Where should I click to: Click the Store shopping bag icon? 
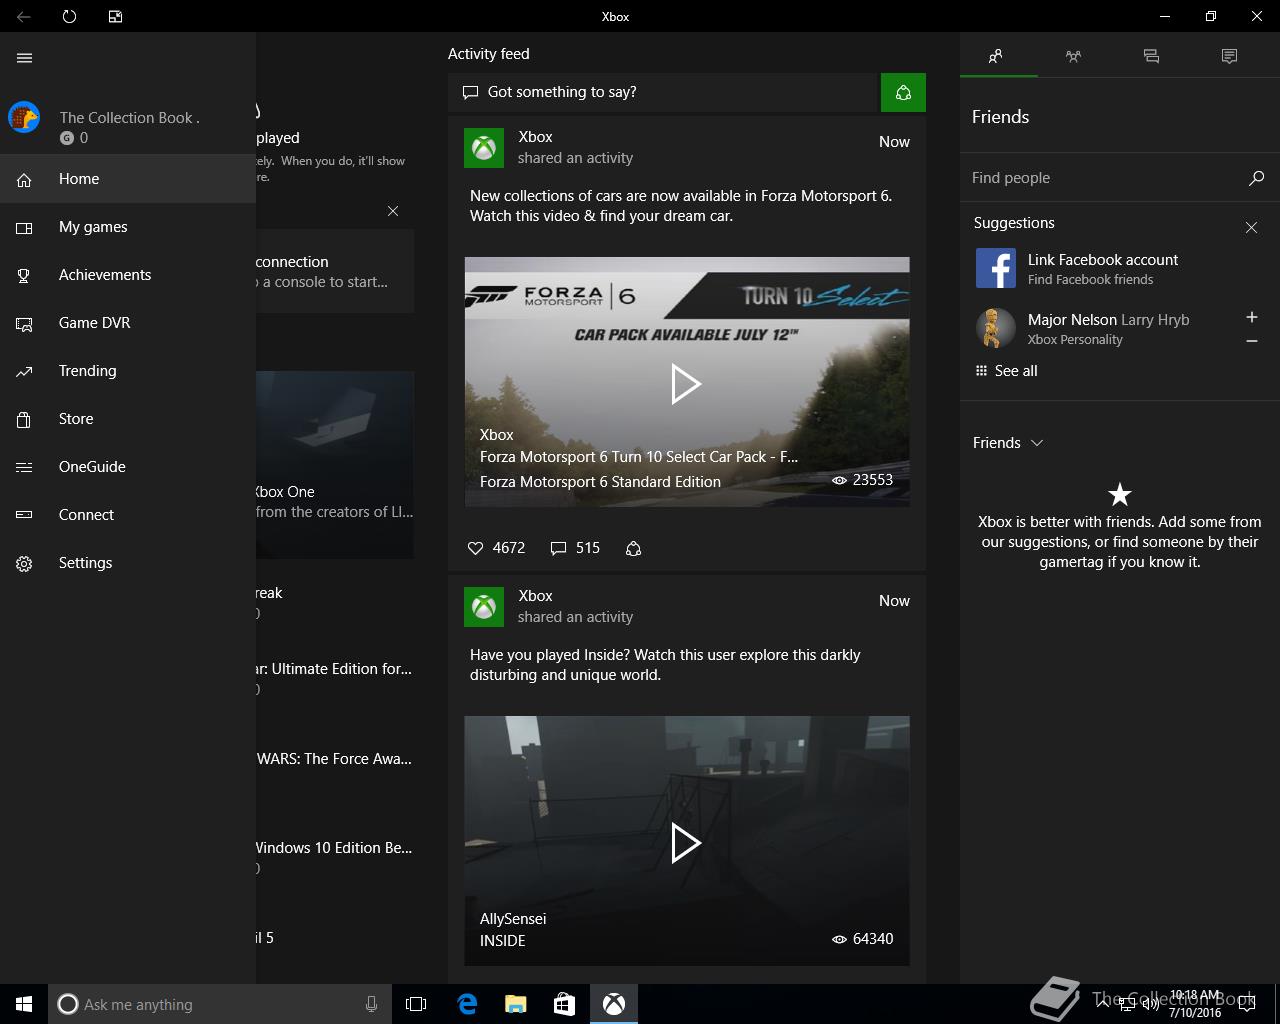24,419
